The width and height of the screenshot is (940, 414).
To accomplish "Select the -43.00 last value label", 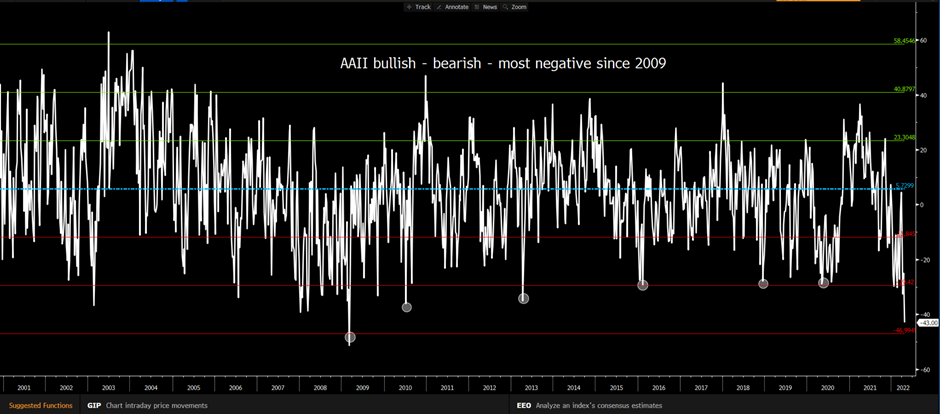I will click(x=926, y=323).
